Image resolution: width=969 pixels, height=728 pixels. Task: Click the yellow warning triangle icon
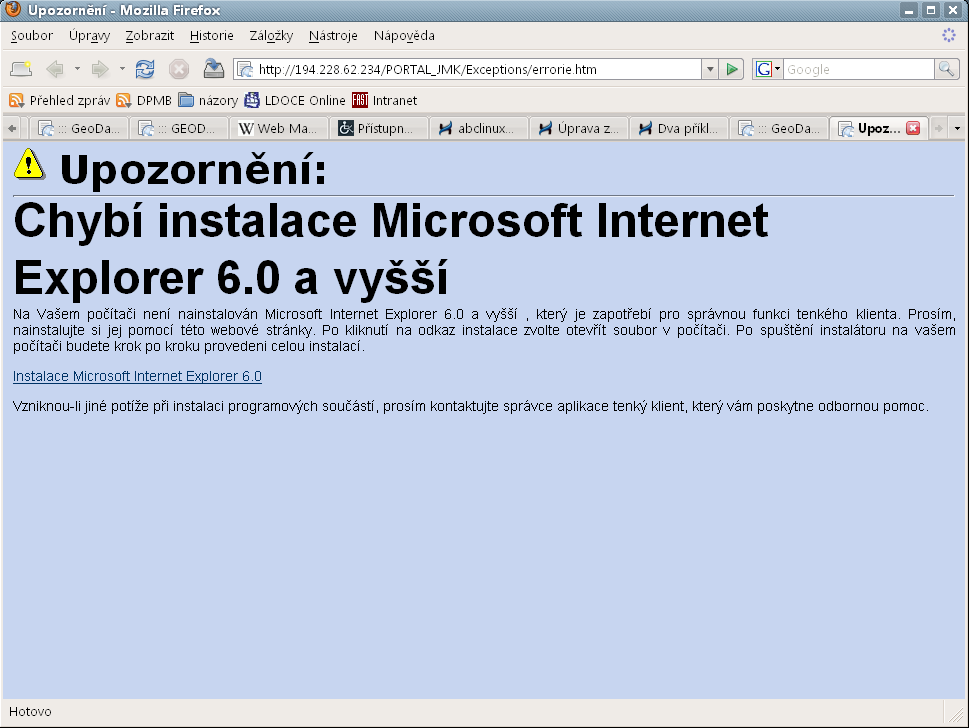(x=30, y=164)
